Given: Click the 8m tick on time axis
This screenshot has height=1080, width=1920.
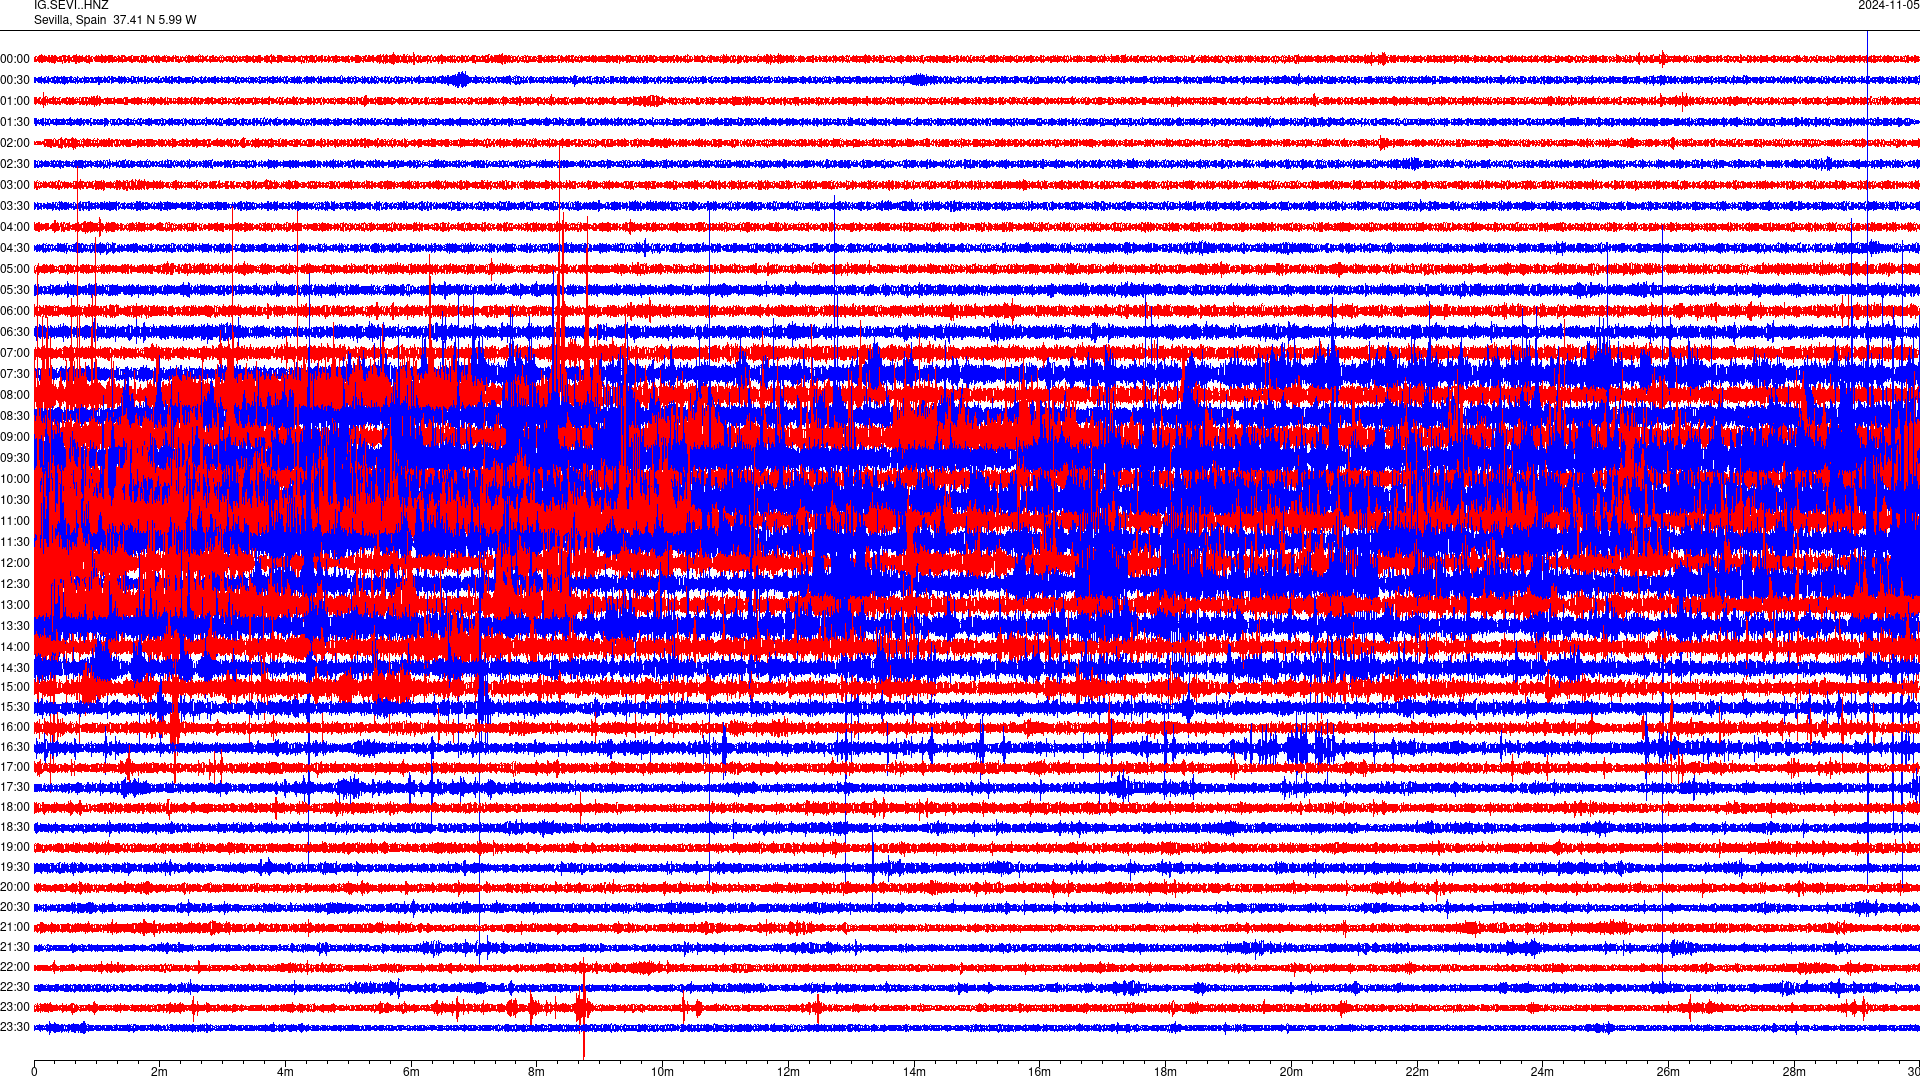Looking at the screenshot, I should (537, 1072).
